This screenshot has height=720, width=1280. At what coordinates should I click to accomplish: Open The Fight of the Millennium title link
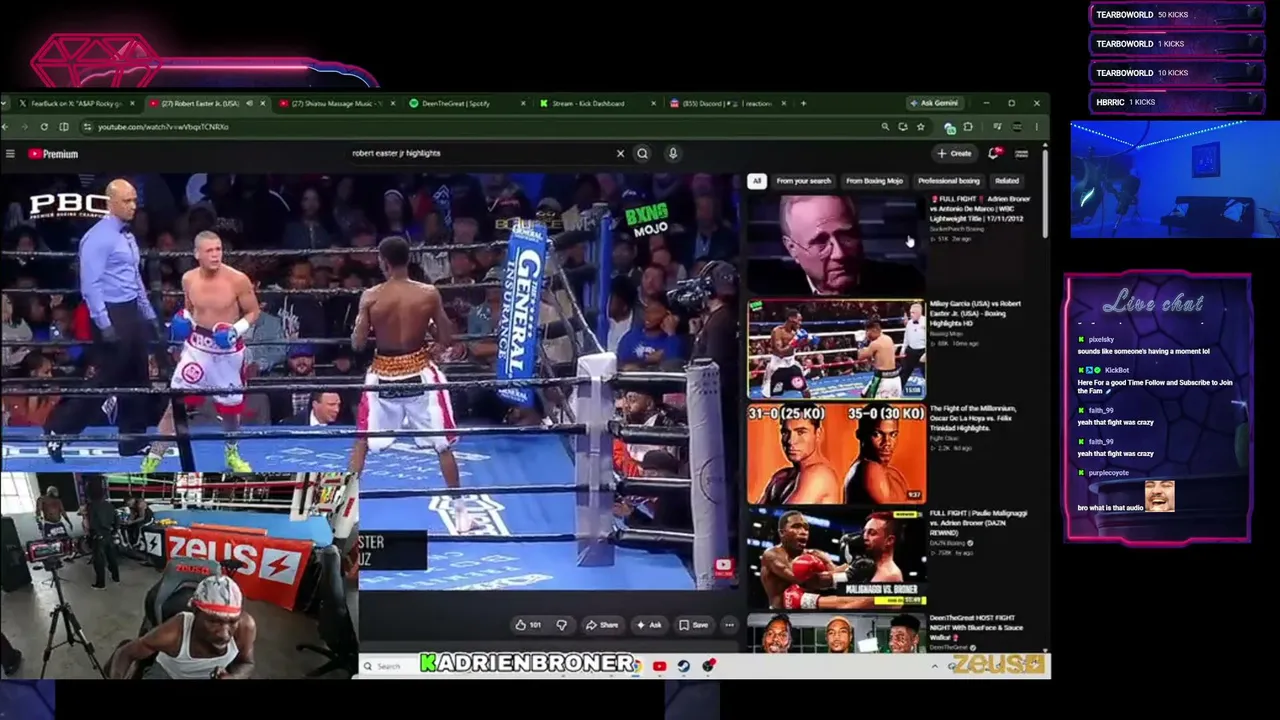974,418
